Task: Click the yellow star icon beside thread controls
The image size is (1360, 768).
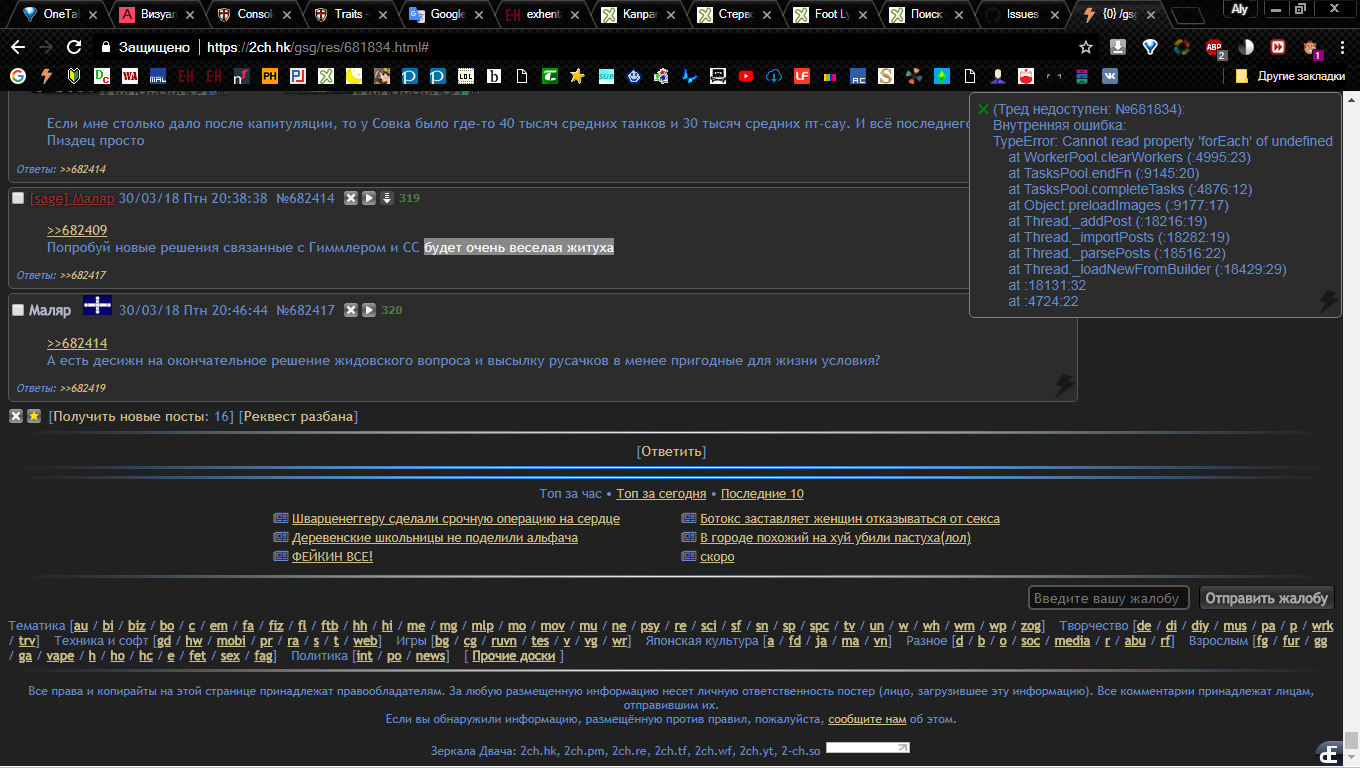Action: point(33,415)
